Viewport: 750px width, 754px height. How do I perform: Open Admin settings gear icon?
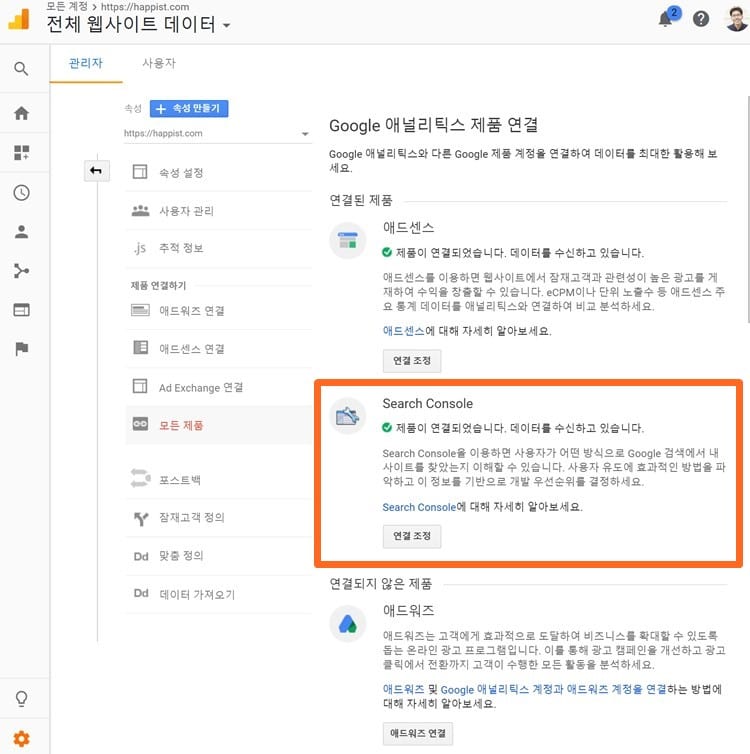[x=21, y=739]
